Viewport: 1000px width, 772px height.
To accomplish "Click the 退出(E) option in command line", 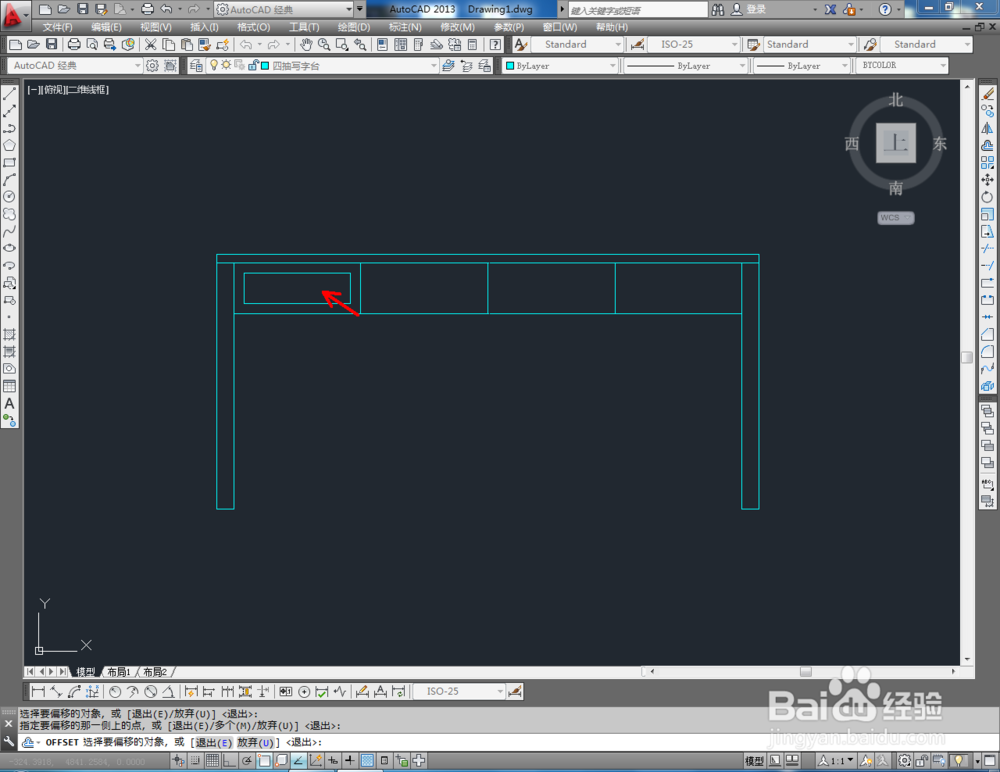I will 214,743.
